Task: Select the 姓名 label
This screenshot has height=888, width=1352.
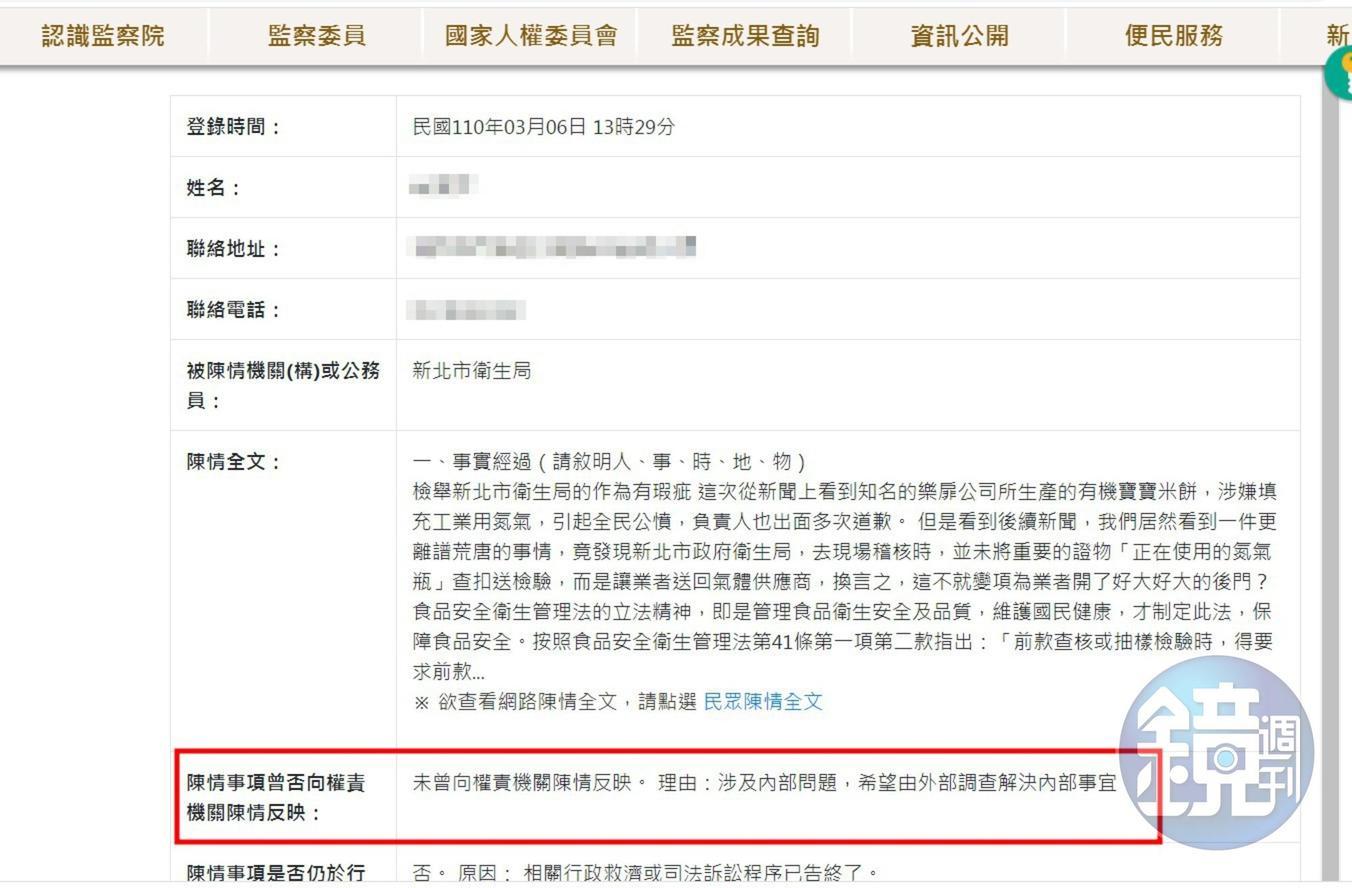Action: coord(214,188)
